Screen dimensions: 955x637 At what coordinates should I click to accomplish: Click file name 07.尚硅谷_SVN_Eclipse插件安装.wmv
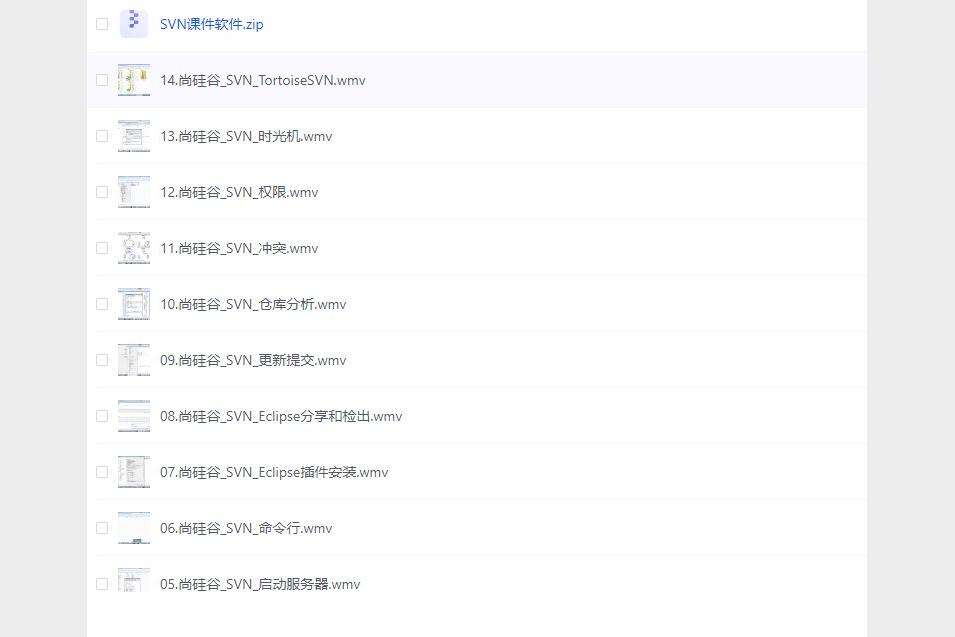click(x=274, y=473)
